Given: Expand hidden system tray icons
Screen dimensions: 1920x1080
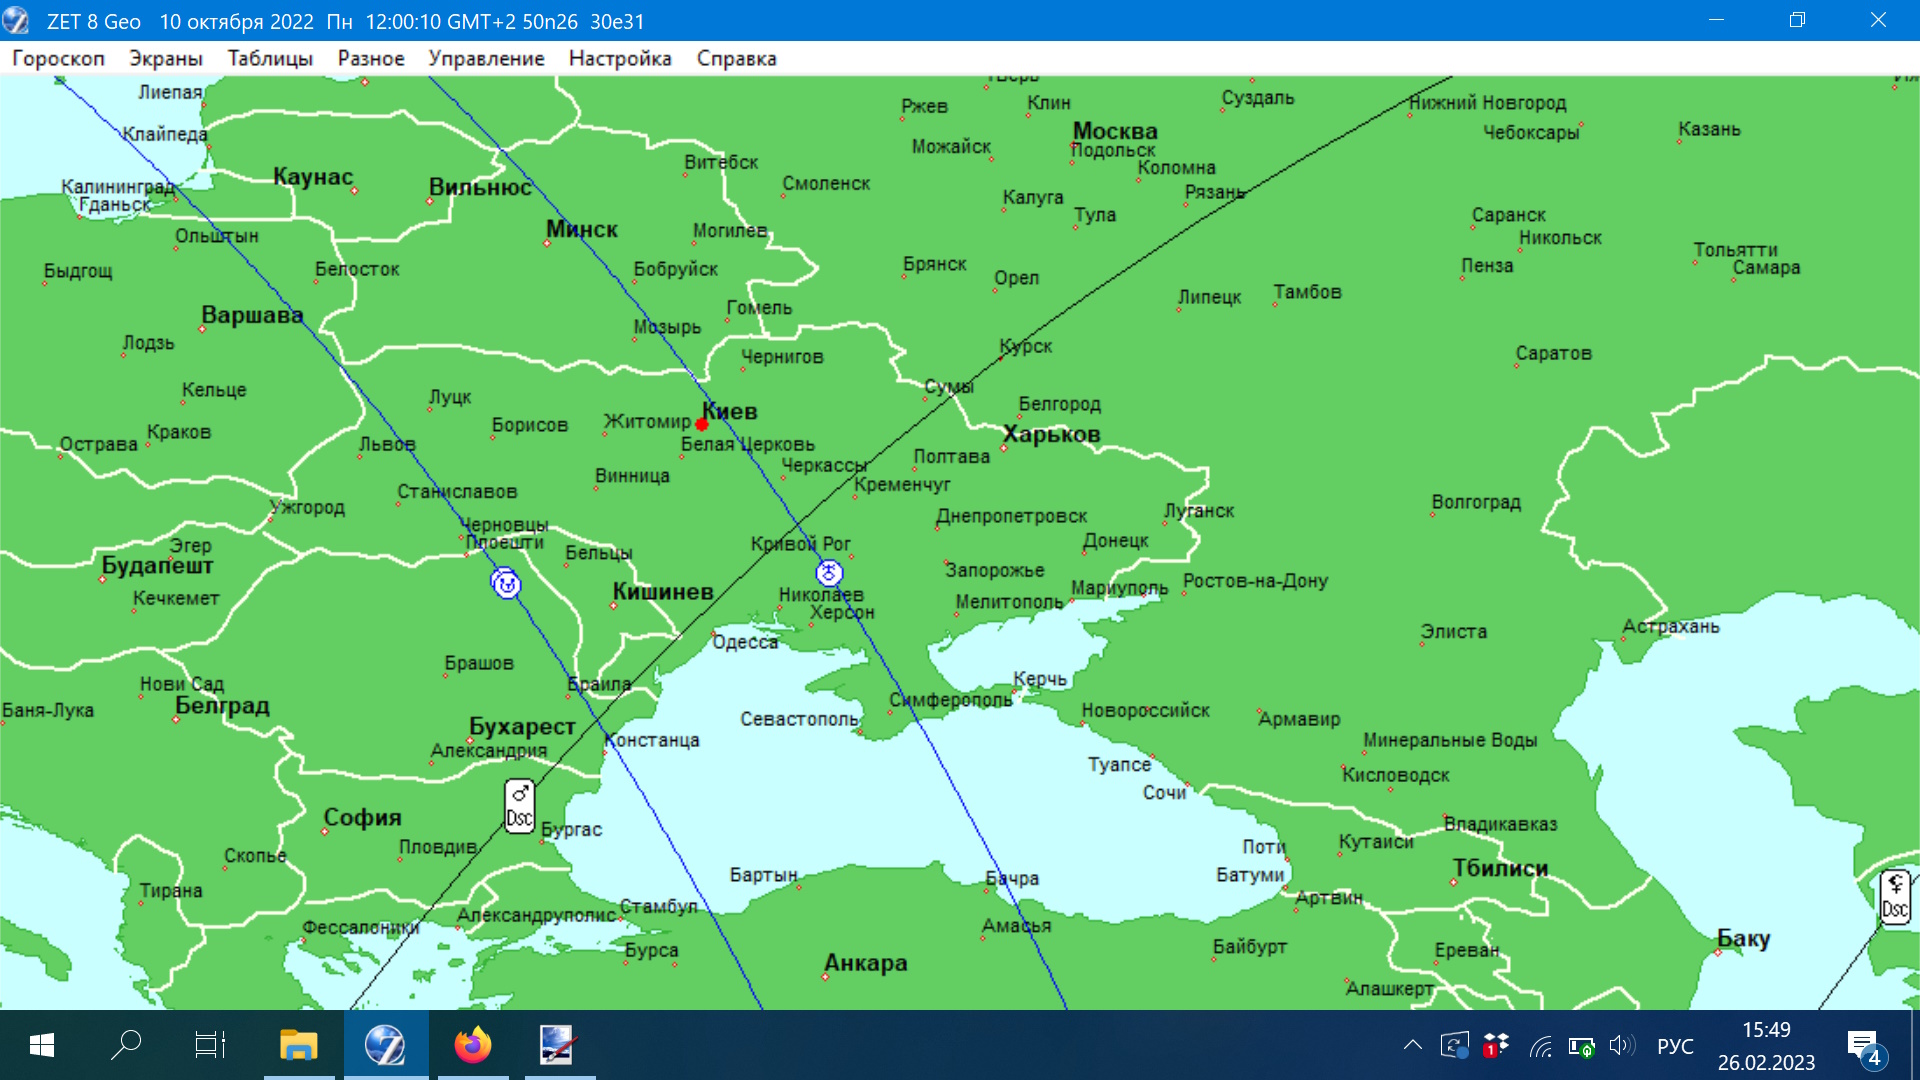Looking at the screenshot, I should [x=1412, y=1046].
